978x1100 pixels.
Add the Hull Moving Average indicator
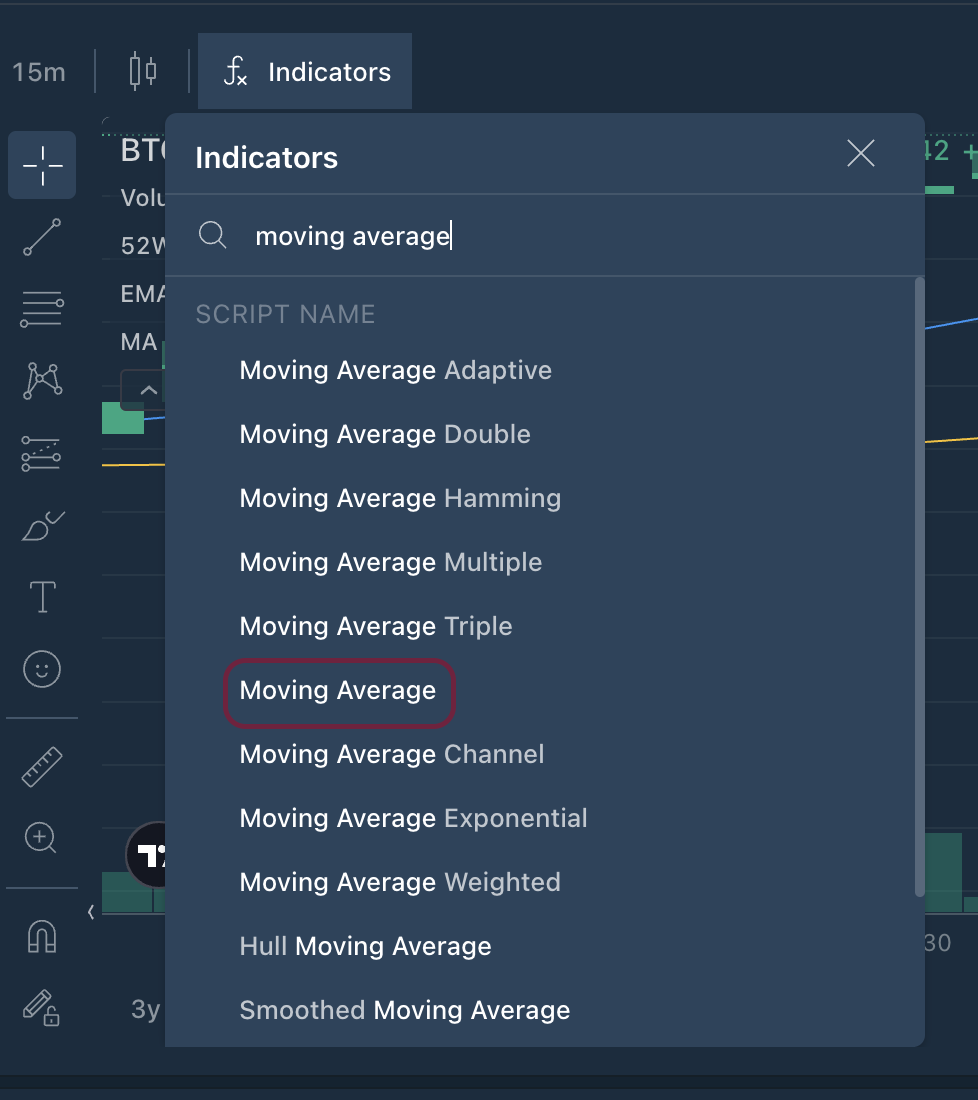(x=365, y=946)
